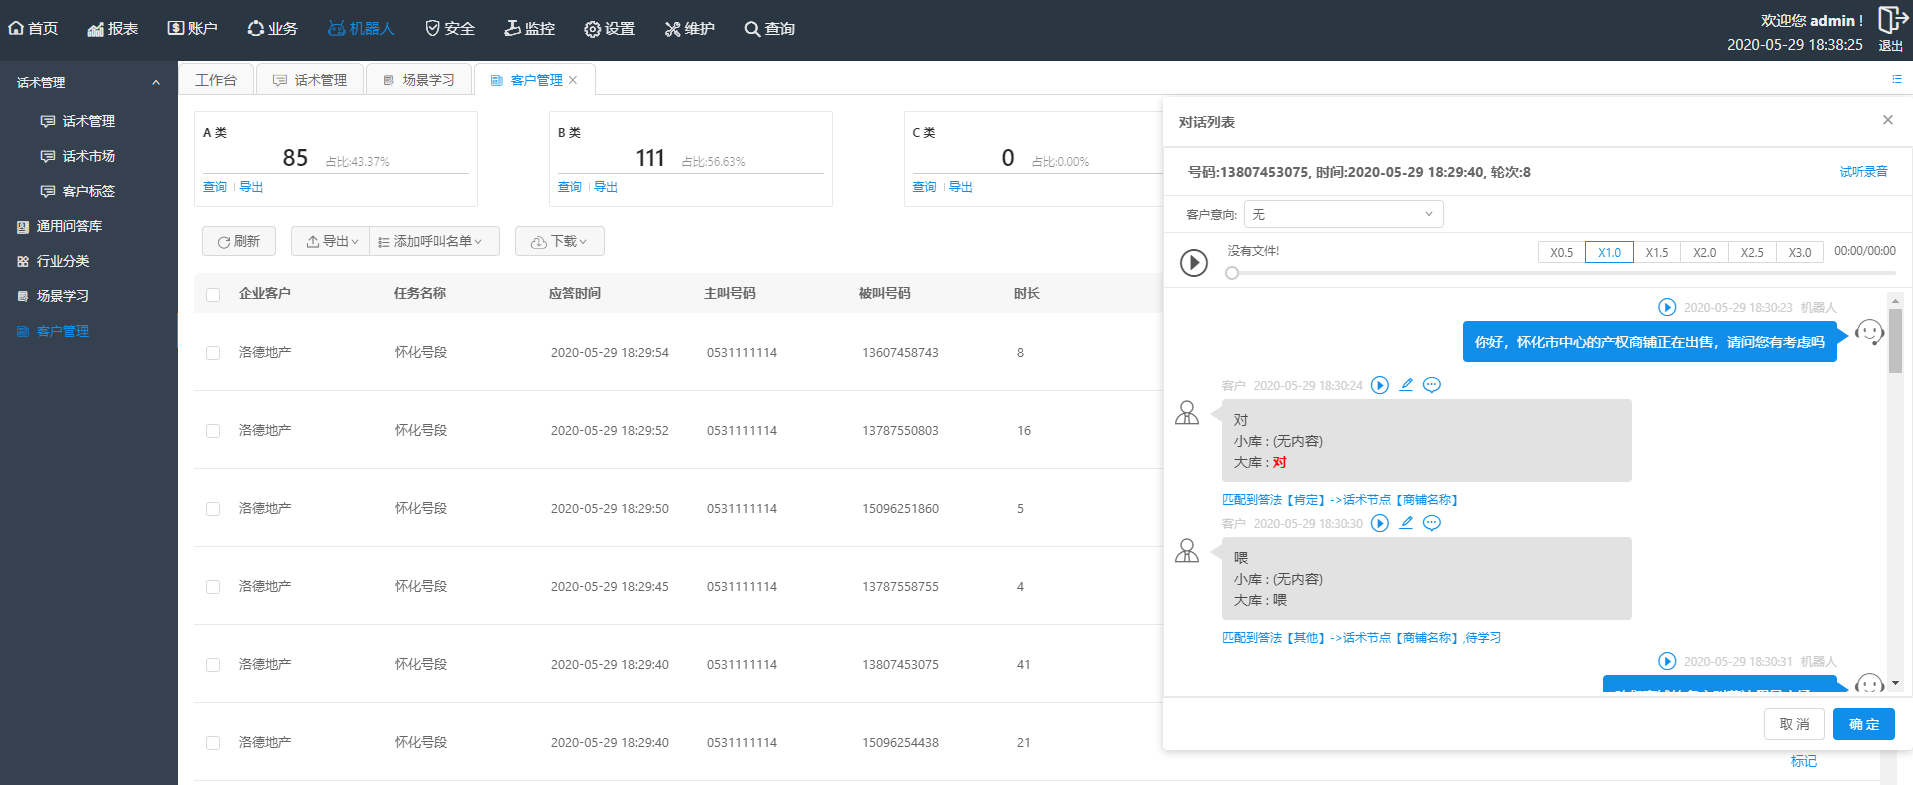Click the 试听录音 link
The height and width of the screenshot is (785, 1913).
pyautogui.click(x=1863, y=172)
